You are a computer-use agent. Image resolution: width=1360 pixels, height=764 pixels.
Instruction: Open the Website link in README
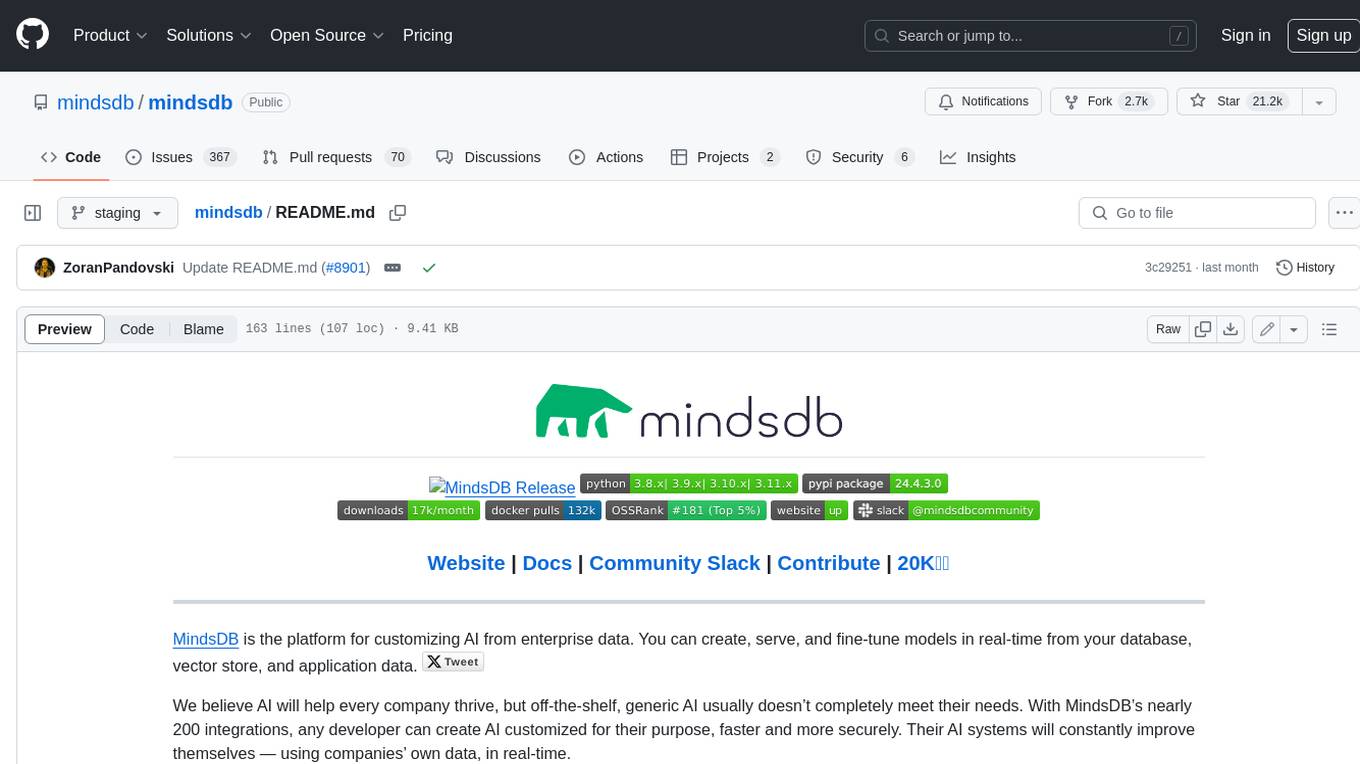pyautogui.click(x=466, y=563)
